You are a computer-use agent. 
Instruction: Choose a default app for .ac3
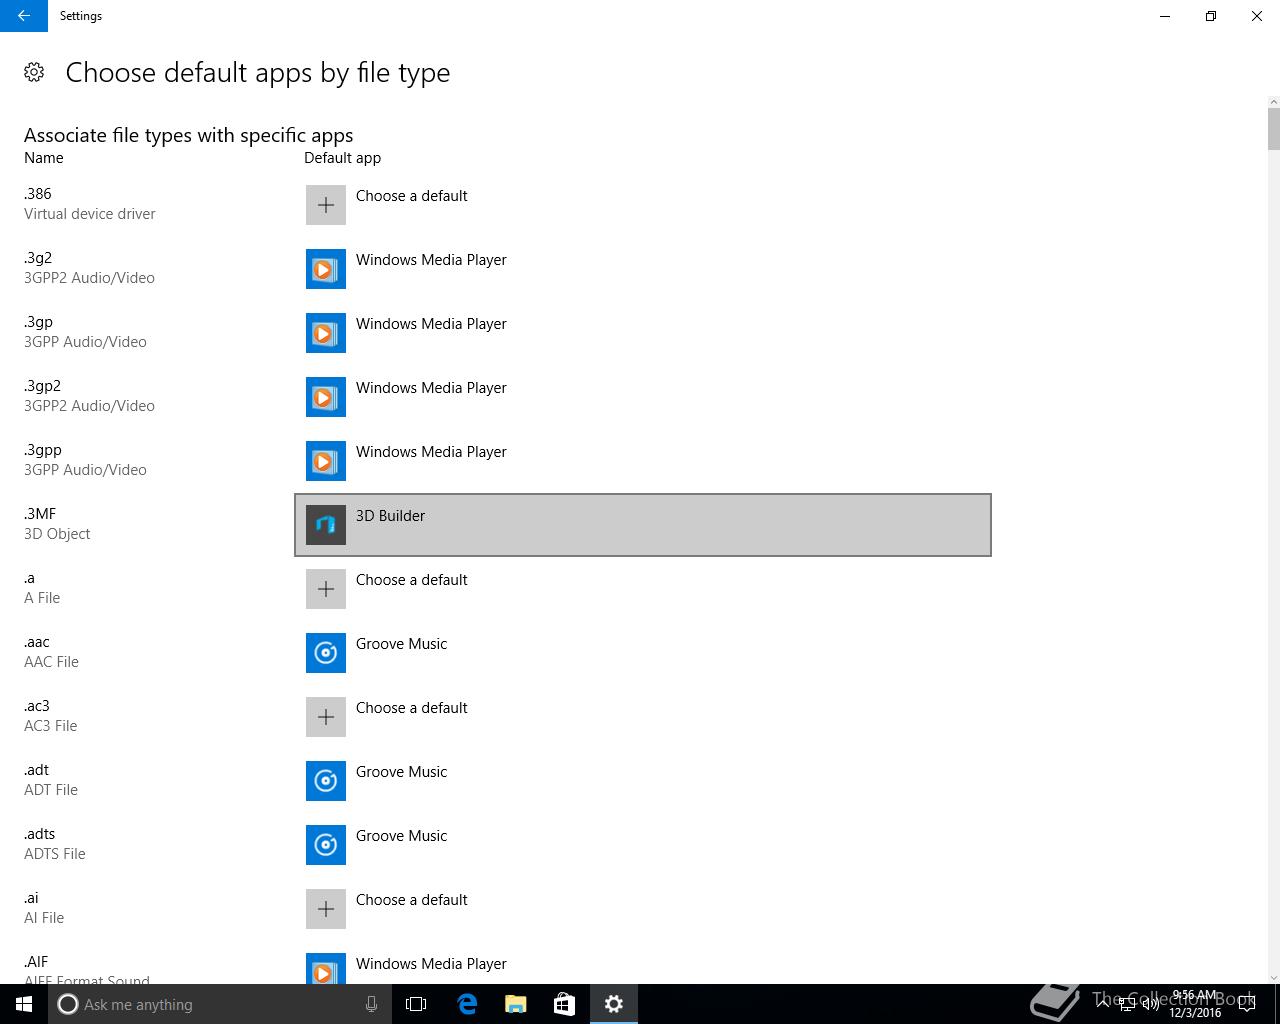point(643,717)
